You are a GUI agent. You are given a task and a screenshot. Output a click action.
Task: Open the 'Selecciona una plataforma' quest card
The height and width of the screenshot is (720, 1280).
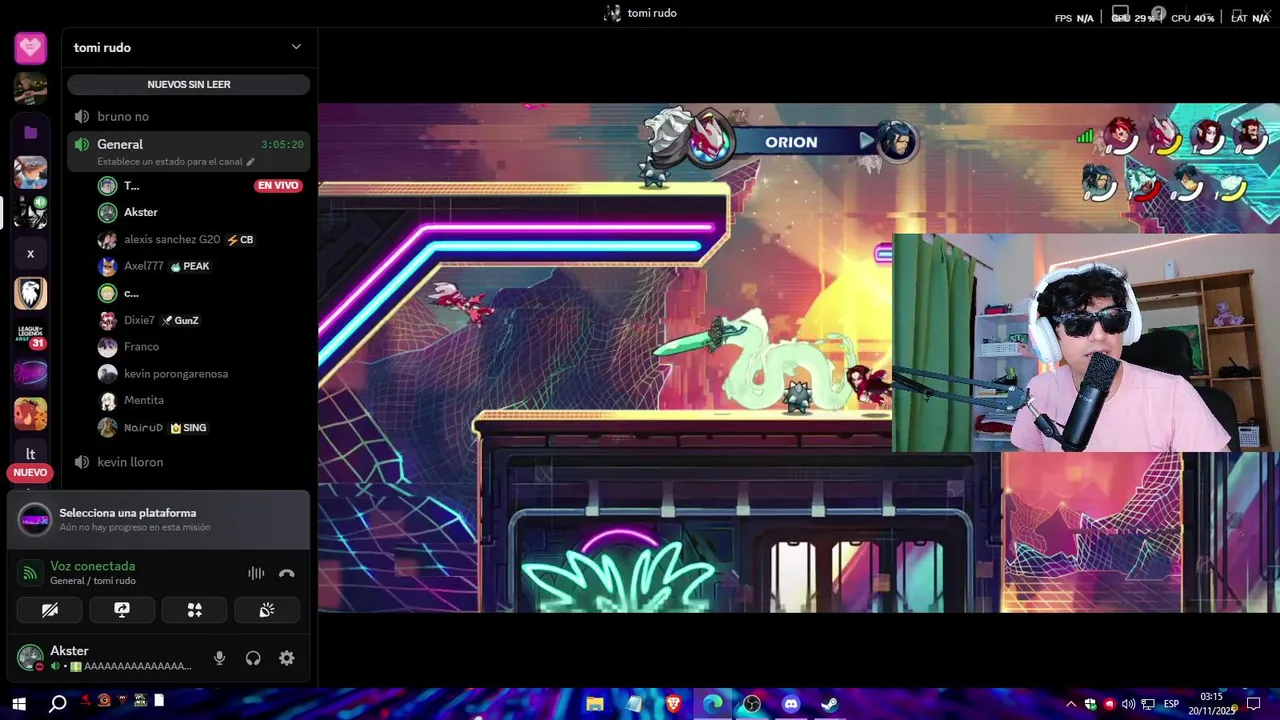(x=158, y=519)
